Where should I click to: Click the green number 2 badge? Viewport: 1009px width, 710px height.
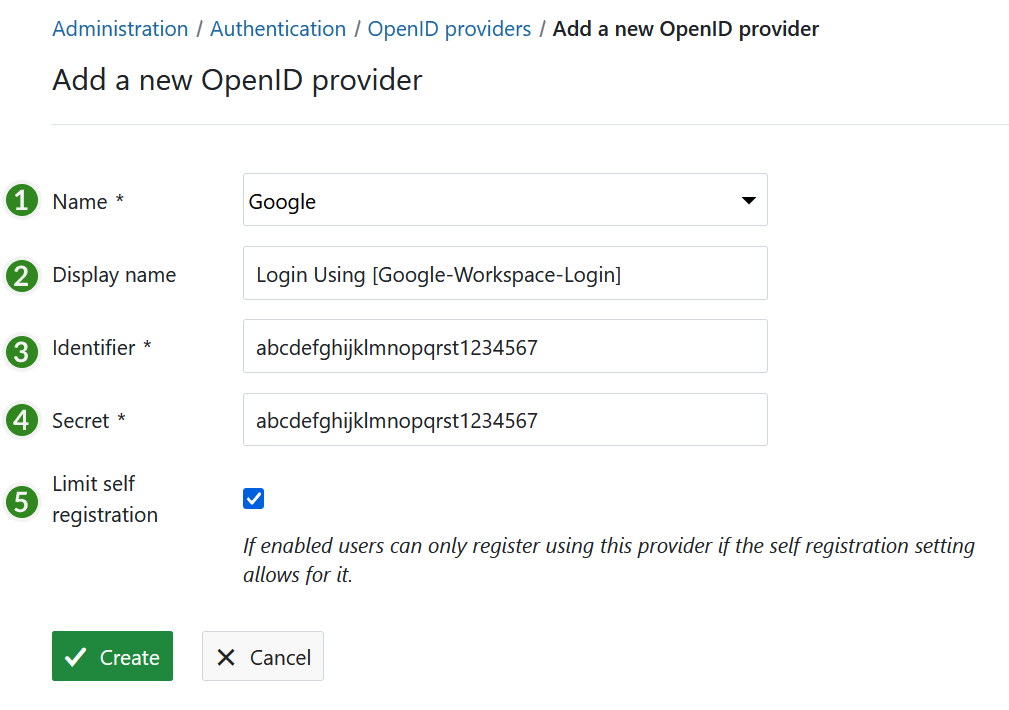21,275
